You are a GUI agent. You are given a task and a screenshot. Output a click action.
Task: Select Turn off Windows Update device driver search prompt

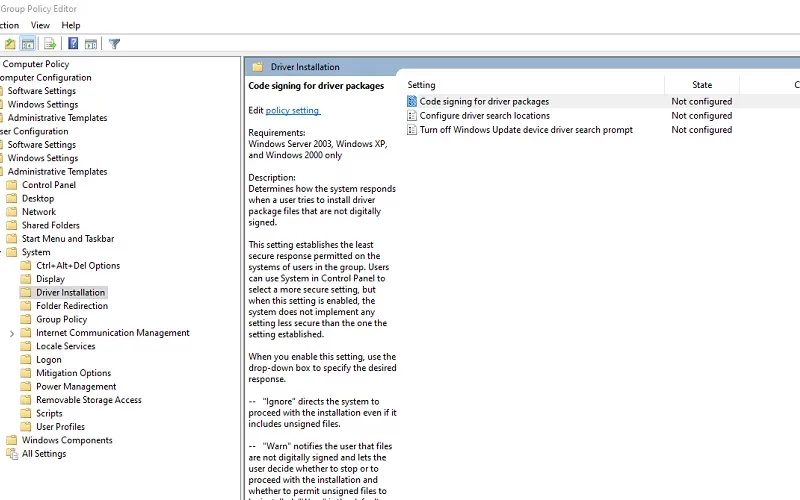click(526, 130)
